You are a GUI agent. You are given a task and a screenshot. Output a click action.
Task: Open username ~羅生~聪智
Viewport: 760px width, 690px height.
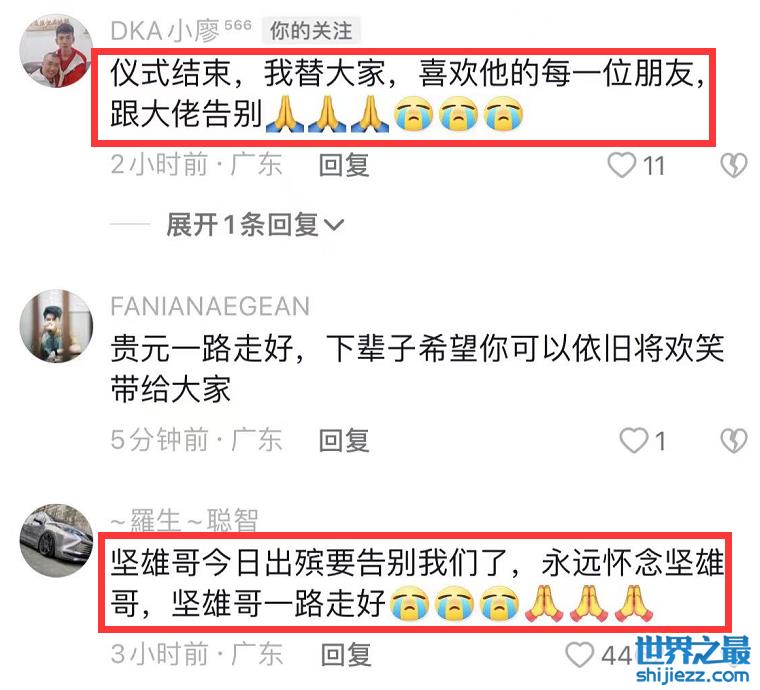tap(184, 521)
